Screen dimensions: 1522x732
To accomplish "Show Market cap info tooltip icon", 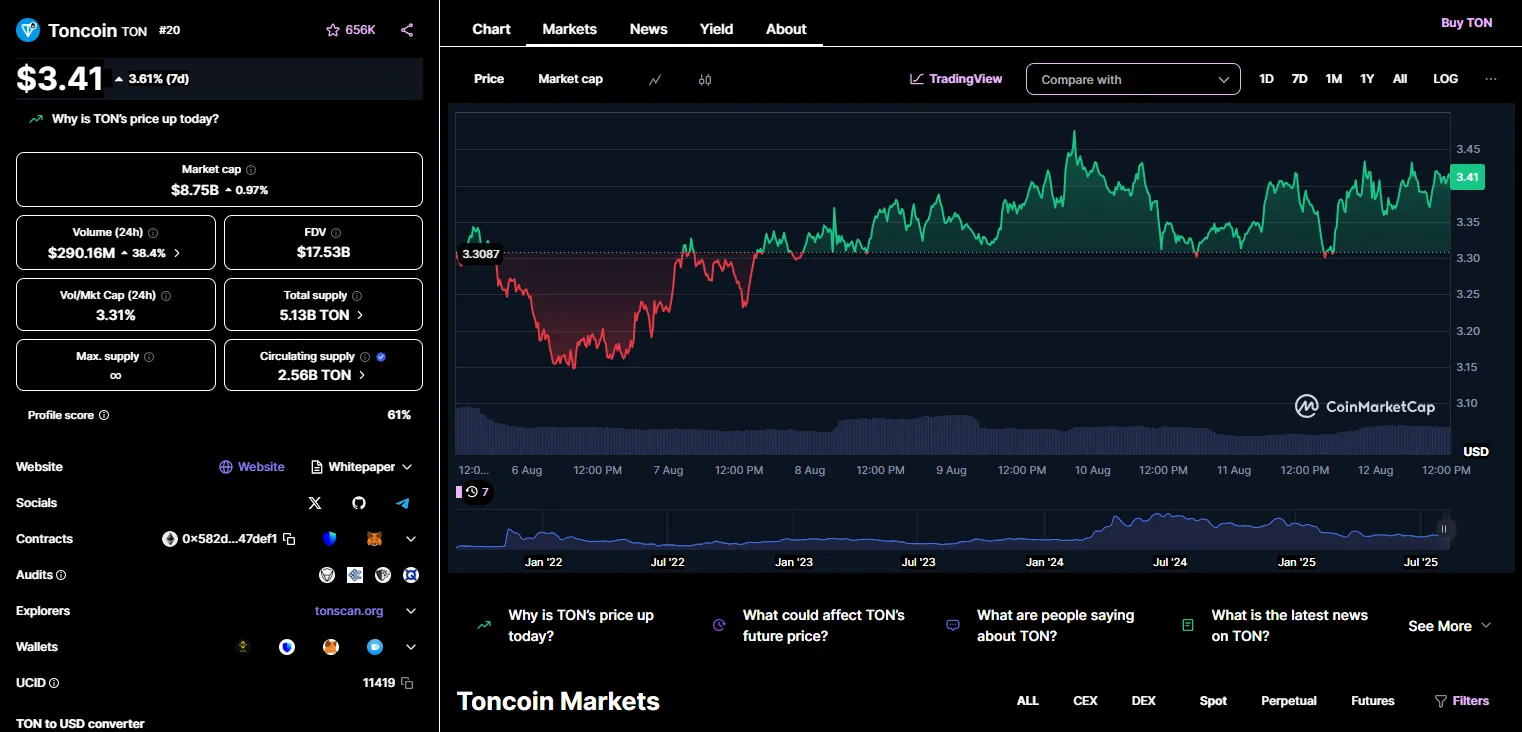I will [251, 170].
